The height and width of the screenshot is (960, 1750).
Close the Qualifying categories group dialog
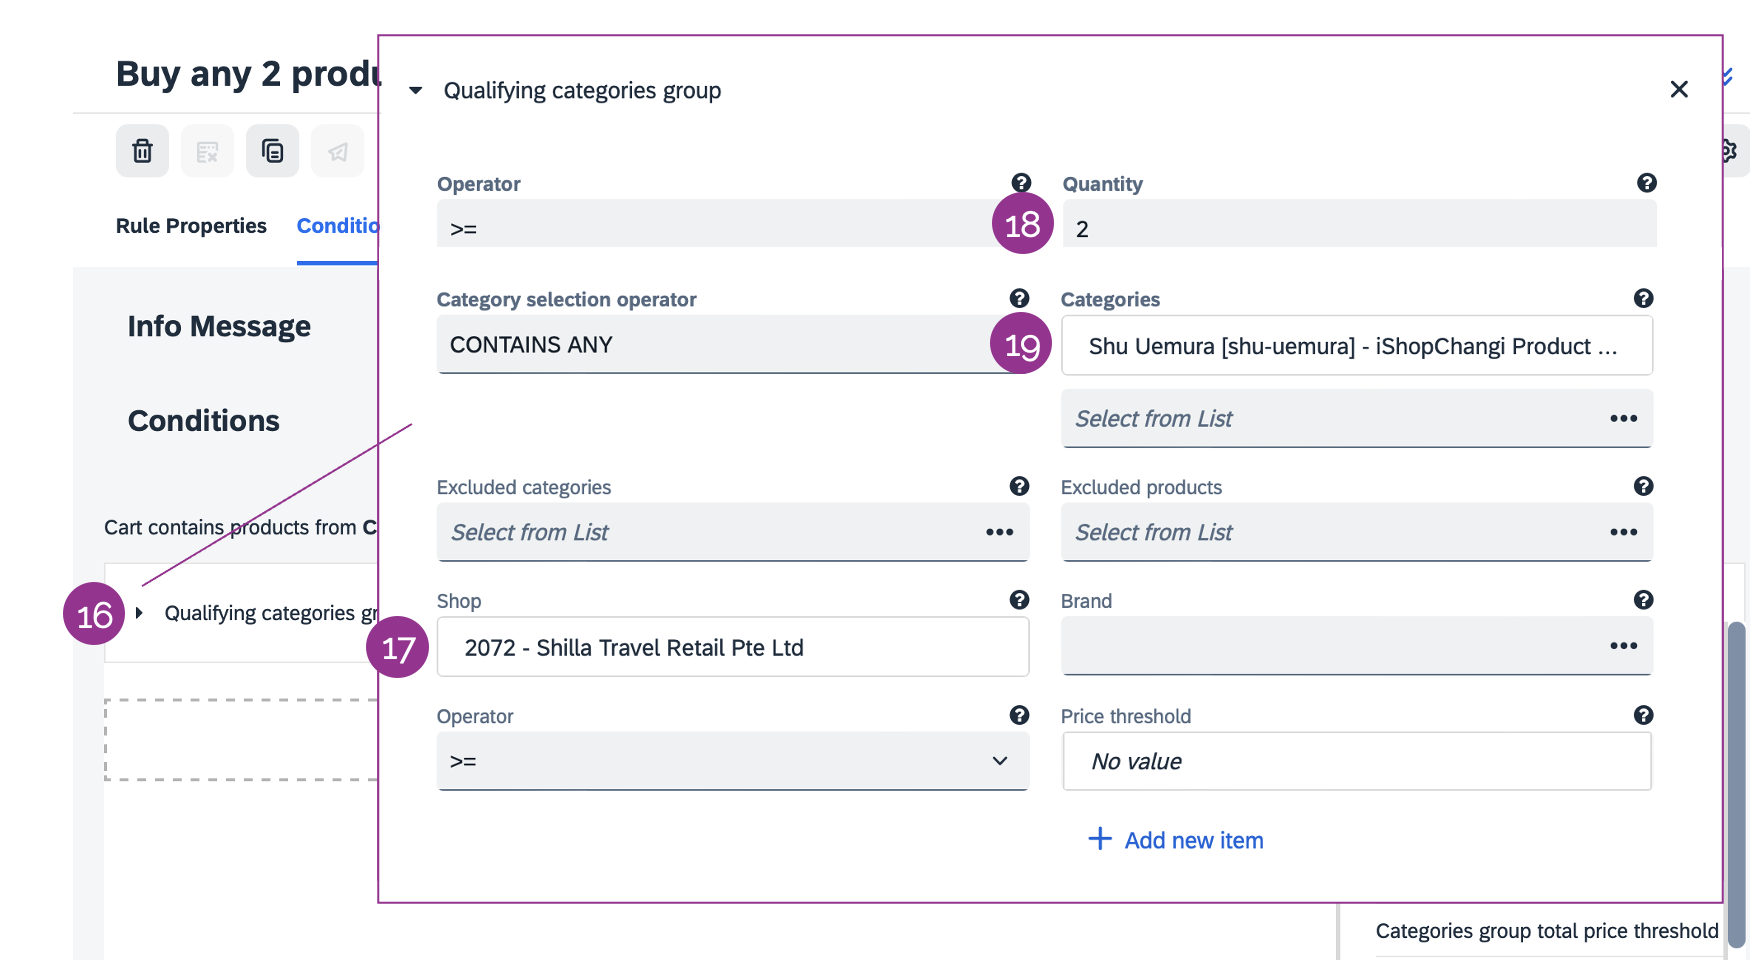point(1679,89)
